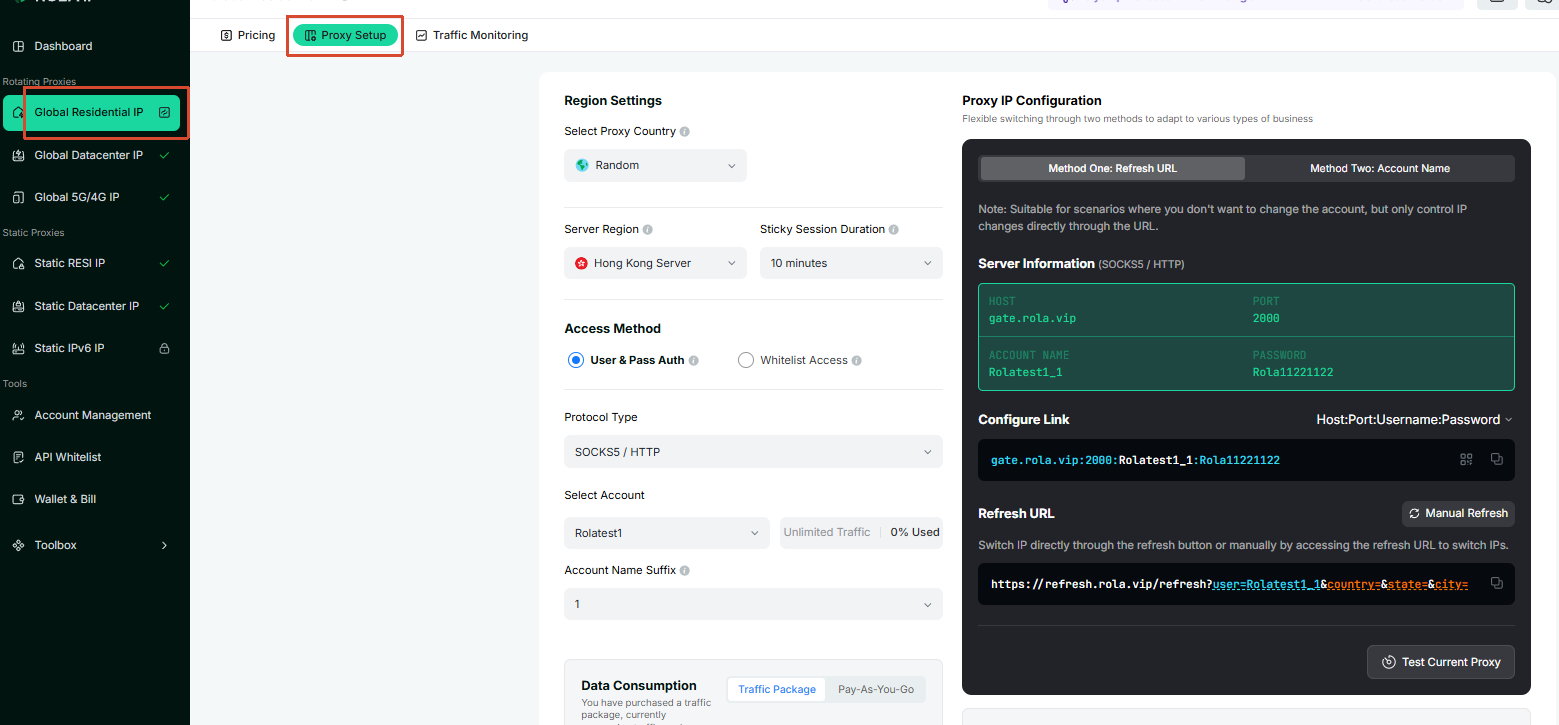
Task: Switch to Pay-As-You-Go tab
Action: 876,689
